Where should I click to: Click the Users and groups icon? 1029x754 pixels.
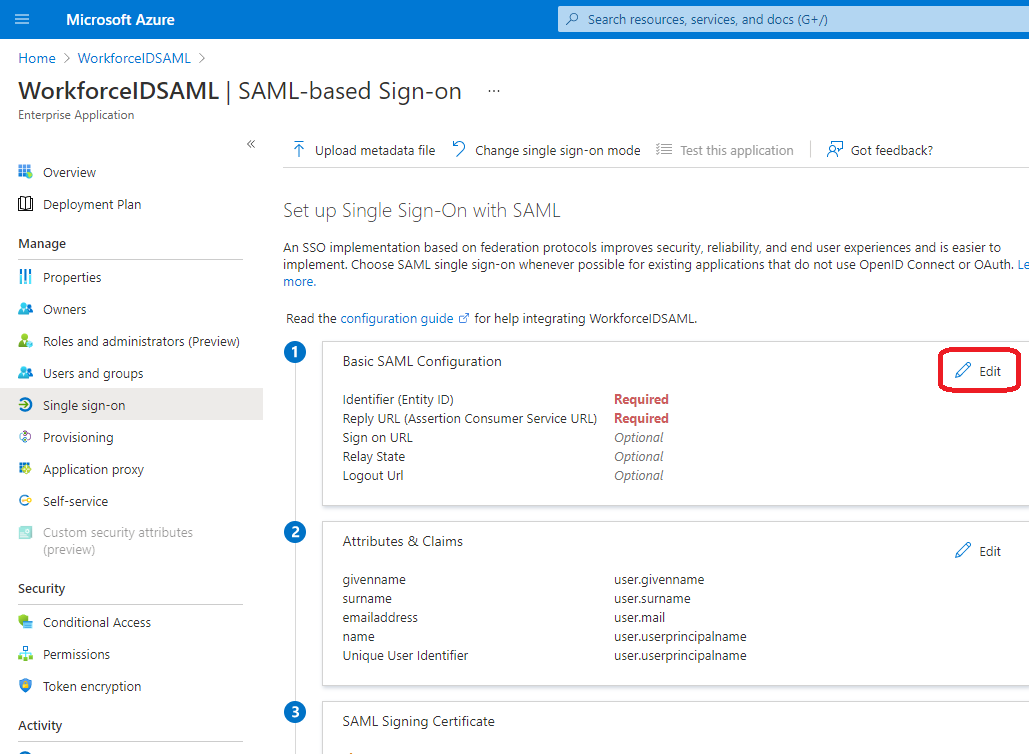[x=26, y=373]
